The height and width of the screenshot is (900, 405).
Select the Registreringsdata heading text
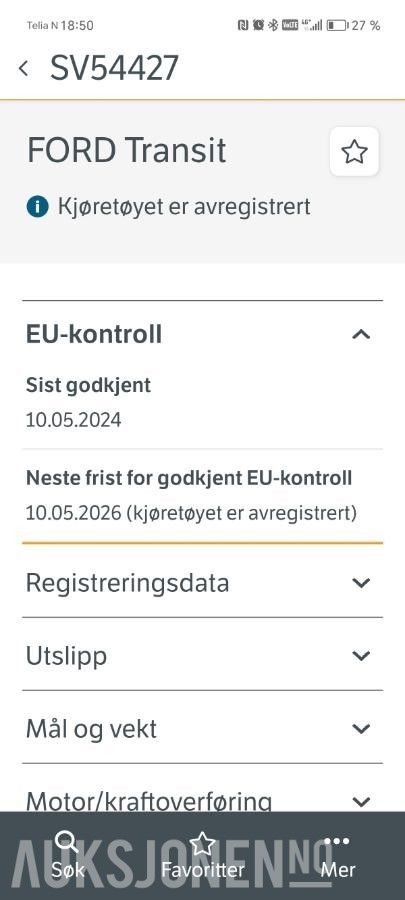point(127,584)
